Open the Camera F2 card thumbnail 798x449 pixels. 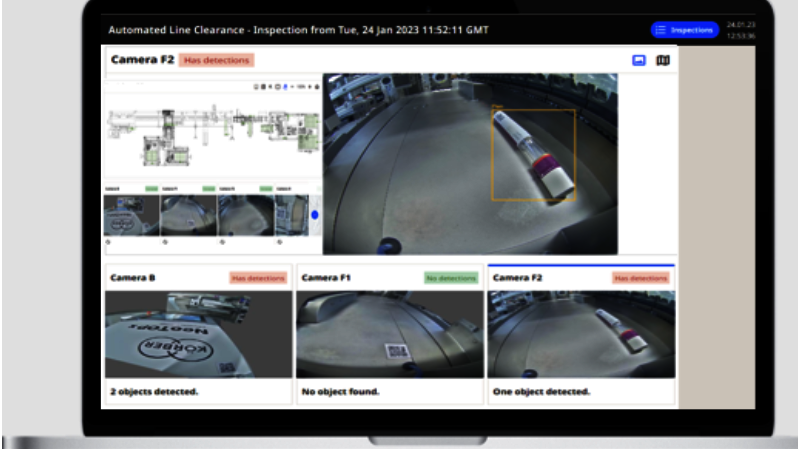tap(582, 334)
